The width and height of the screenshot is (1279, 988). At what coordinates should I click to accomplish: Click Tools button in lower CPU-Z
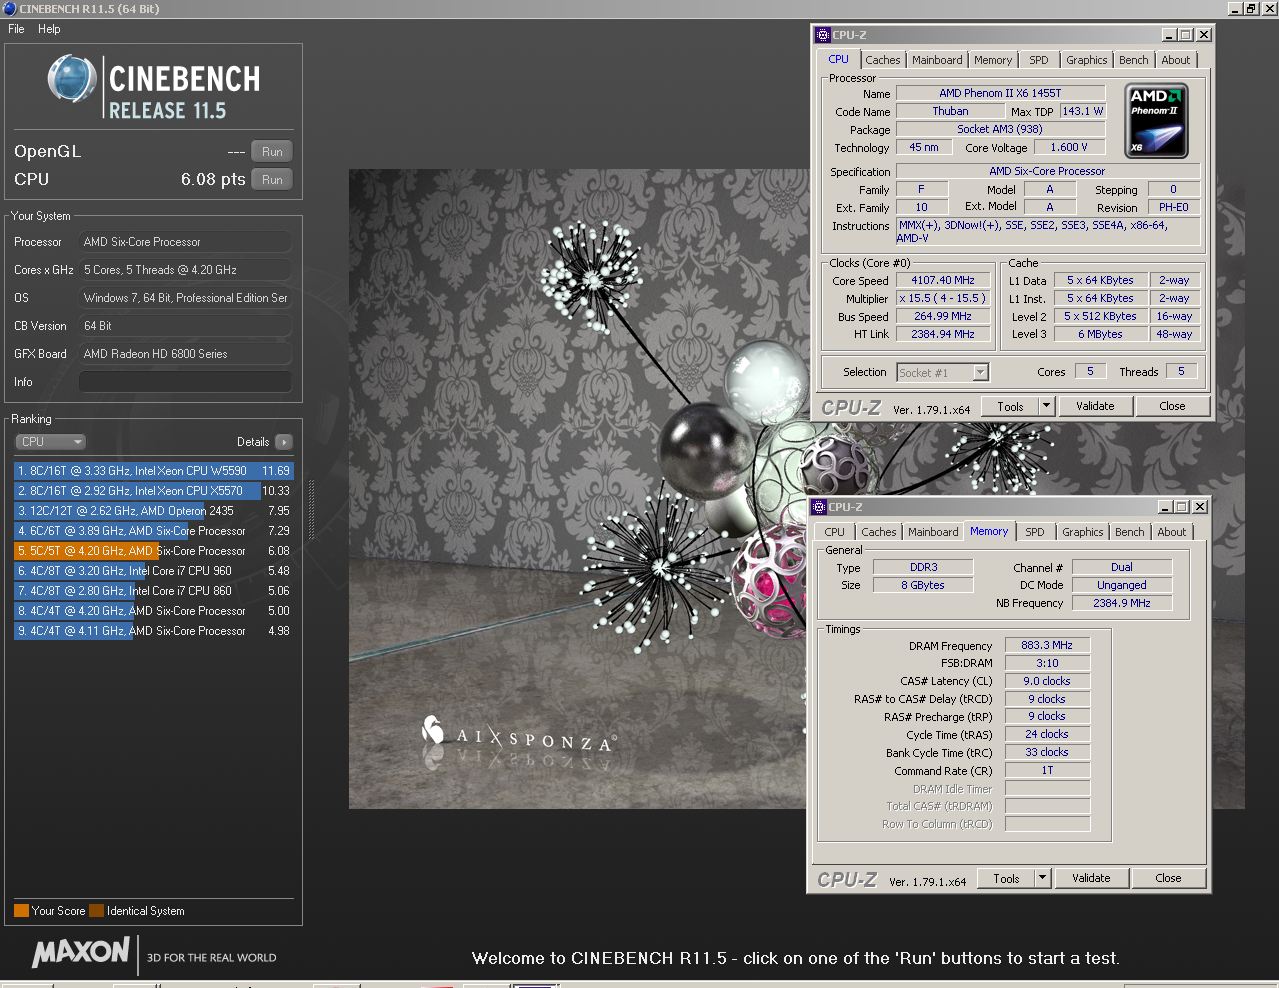(x=1006, y=879)
